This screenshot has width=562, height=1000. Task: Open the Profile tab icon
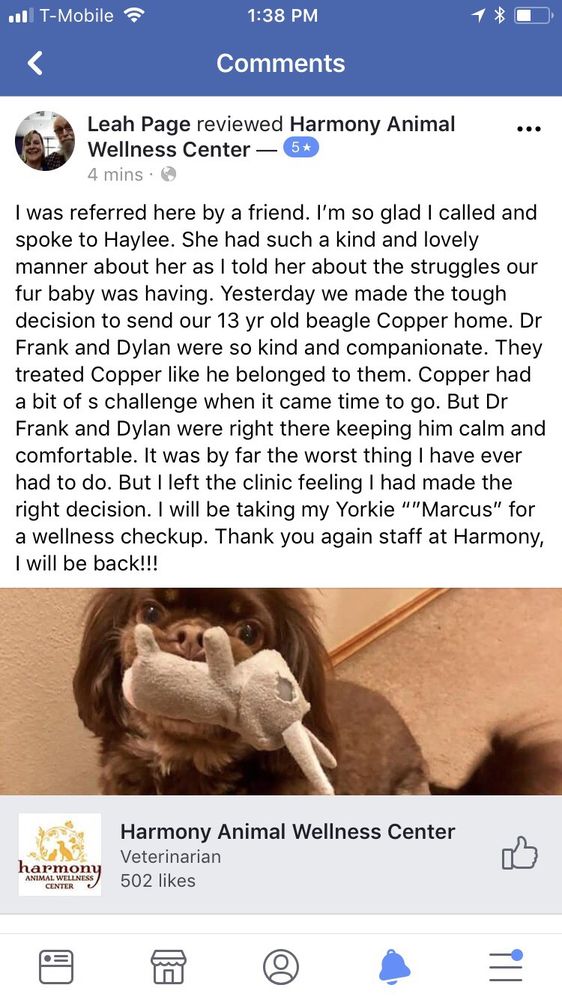tap(281, 966)
